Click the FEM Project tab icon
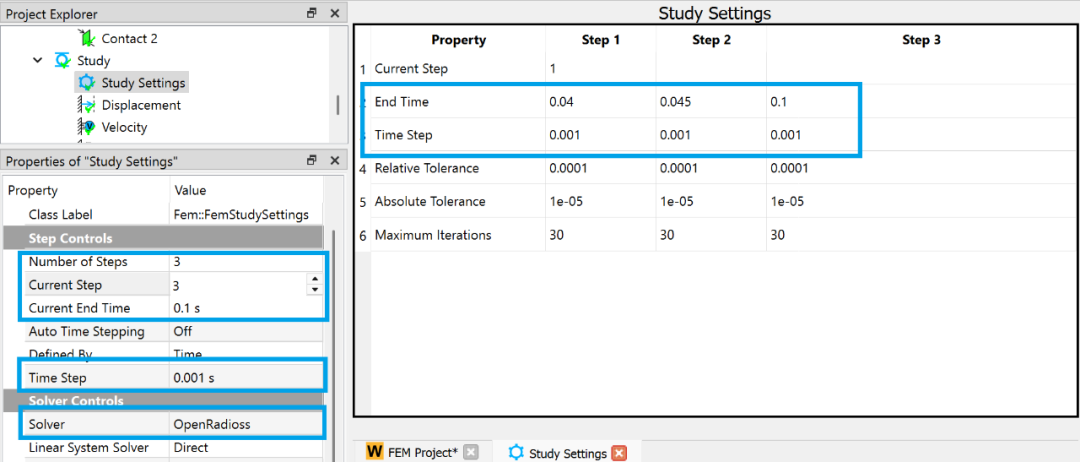 click(x=375, y=452)
